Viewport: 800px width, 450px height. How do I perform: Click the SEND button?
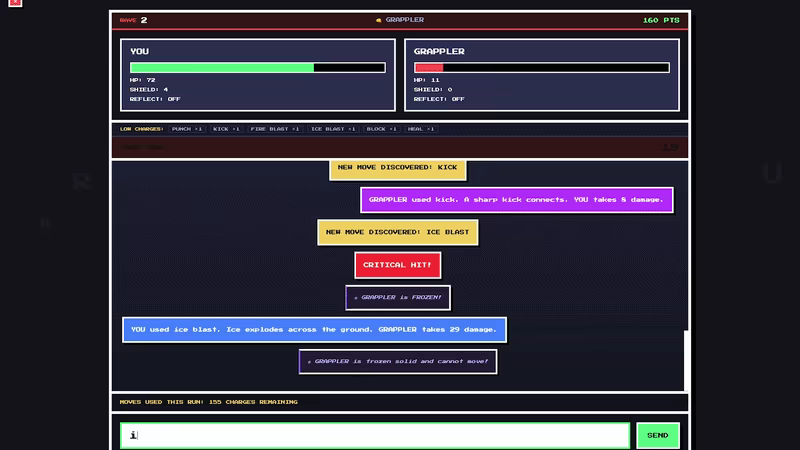click(658, 435)
